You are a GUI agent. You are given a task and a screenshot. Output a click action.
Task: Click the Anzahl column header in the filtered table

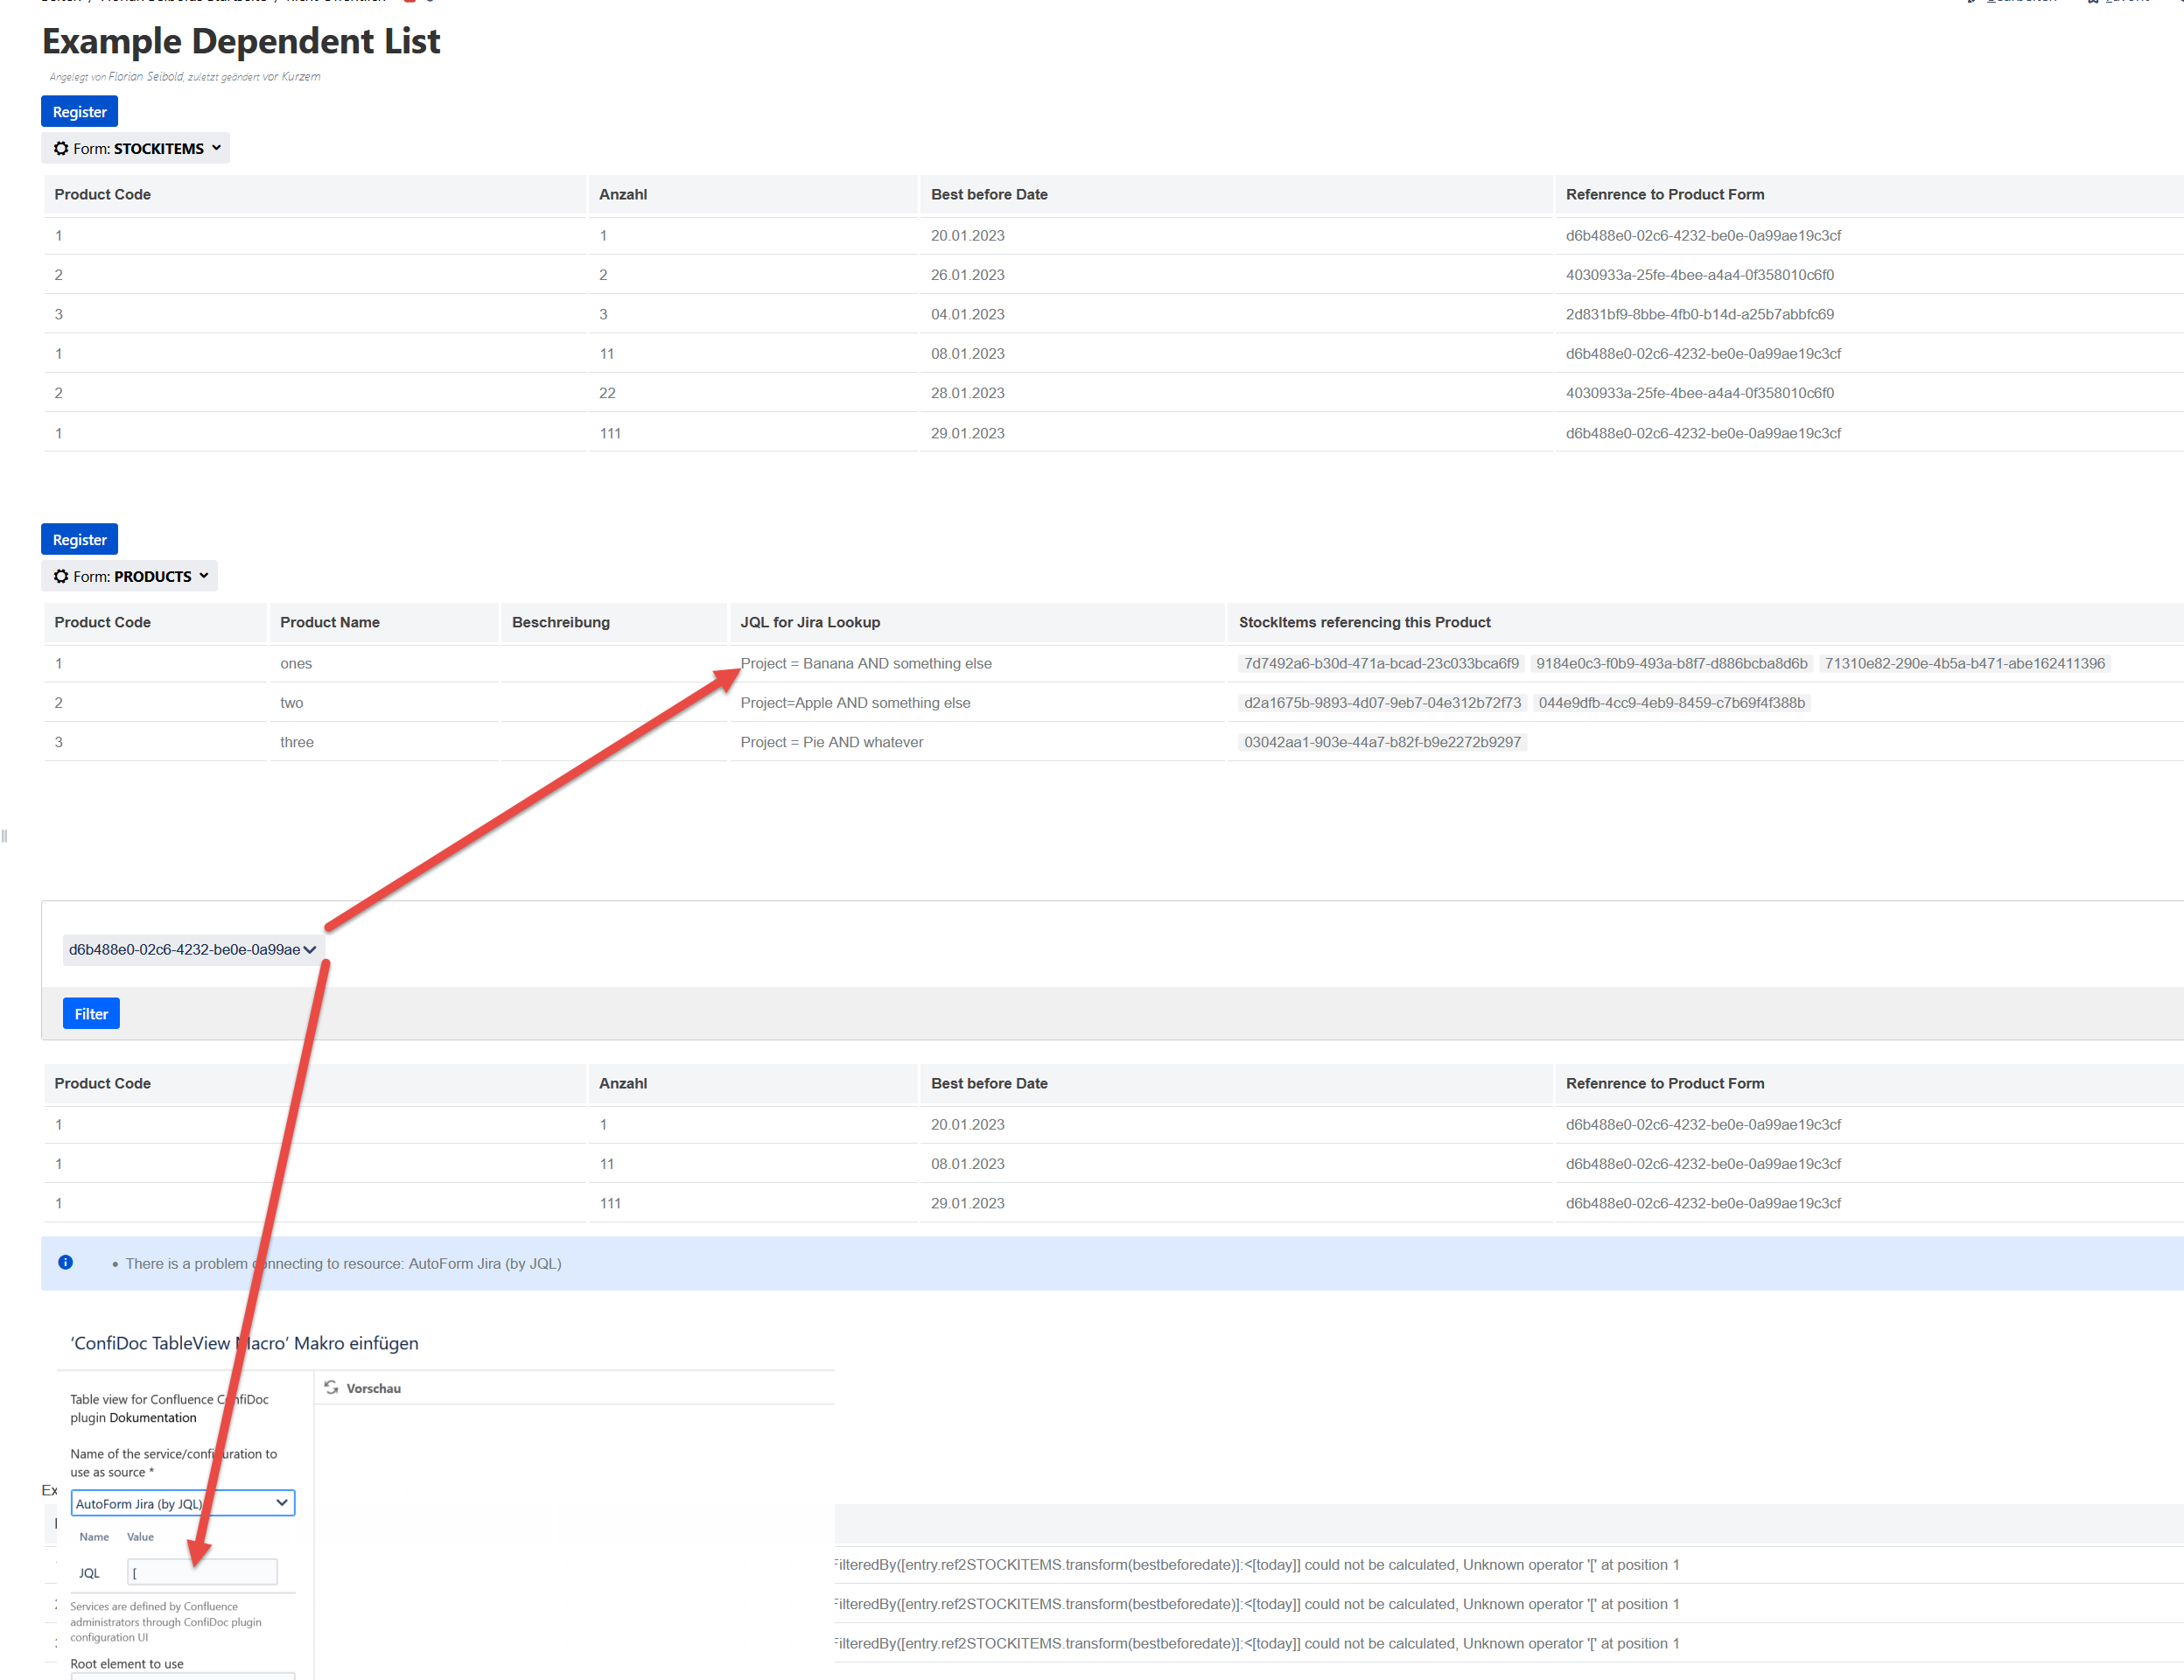tap(623, 1083)
